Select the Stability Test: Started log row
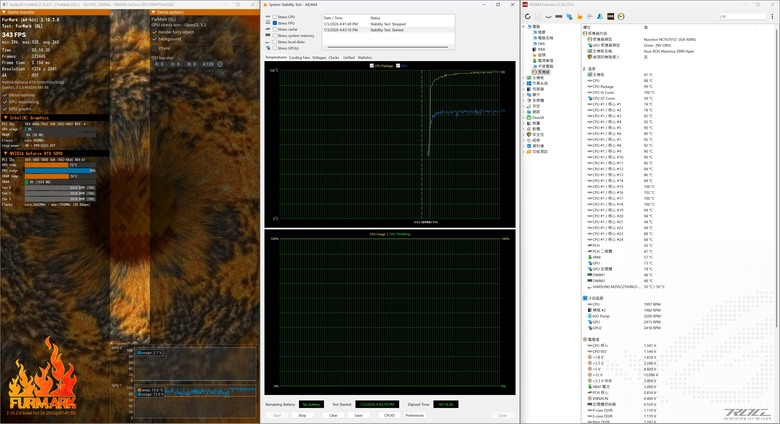Viewport: 780px width, 424px height. click(x=388, y=30)
